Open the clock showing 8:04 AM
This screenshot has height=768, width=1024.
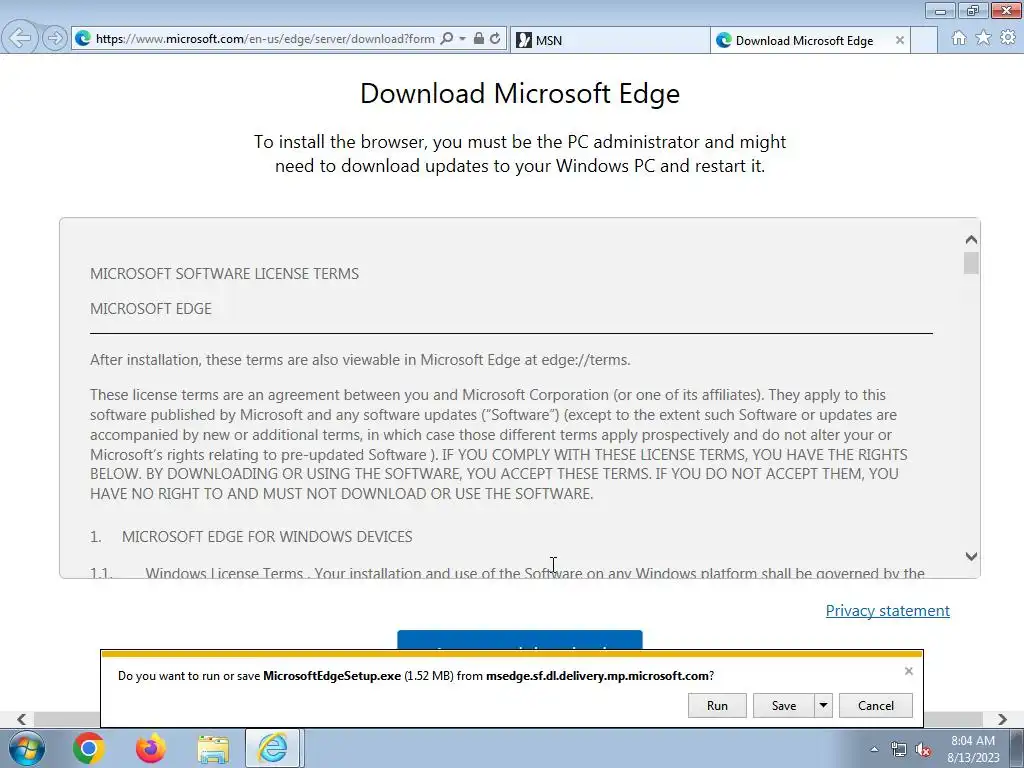973,748
